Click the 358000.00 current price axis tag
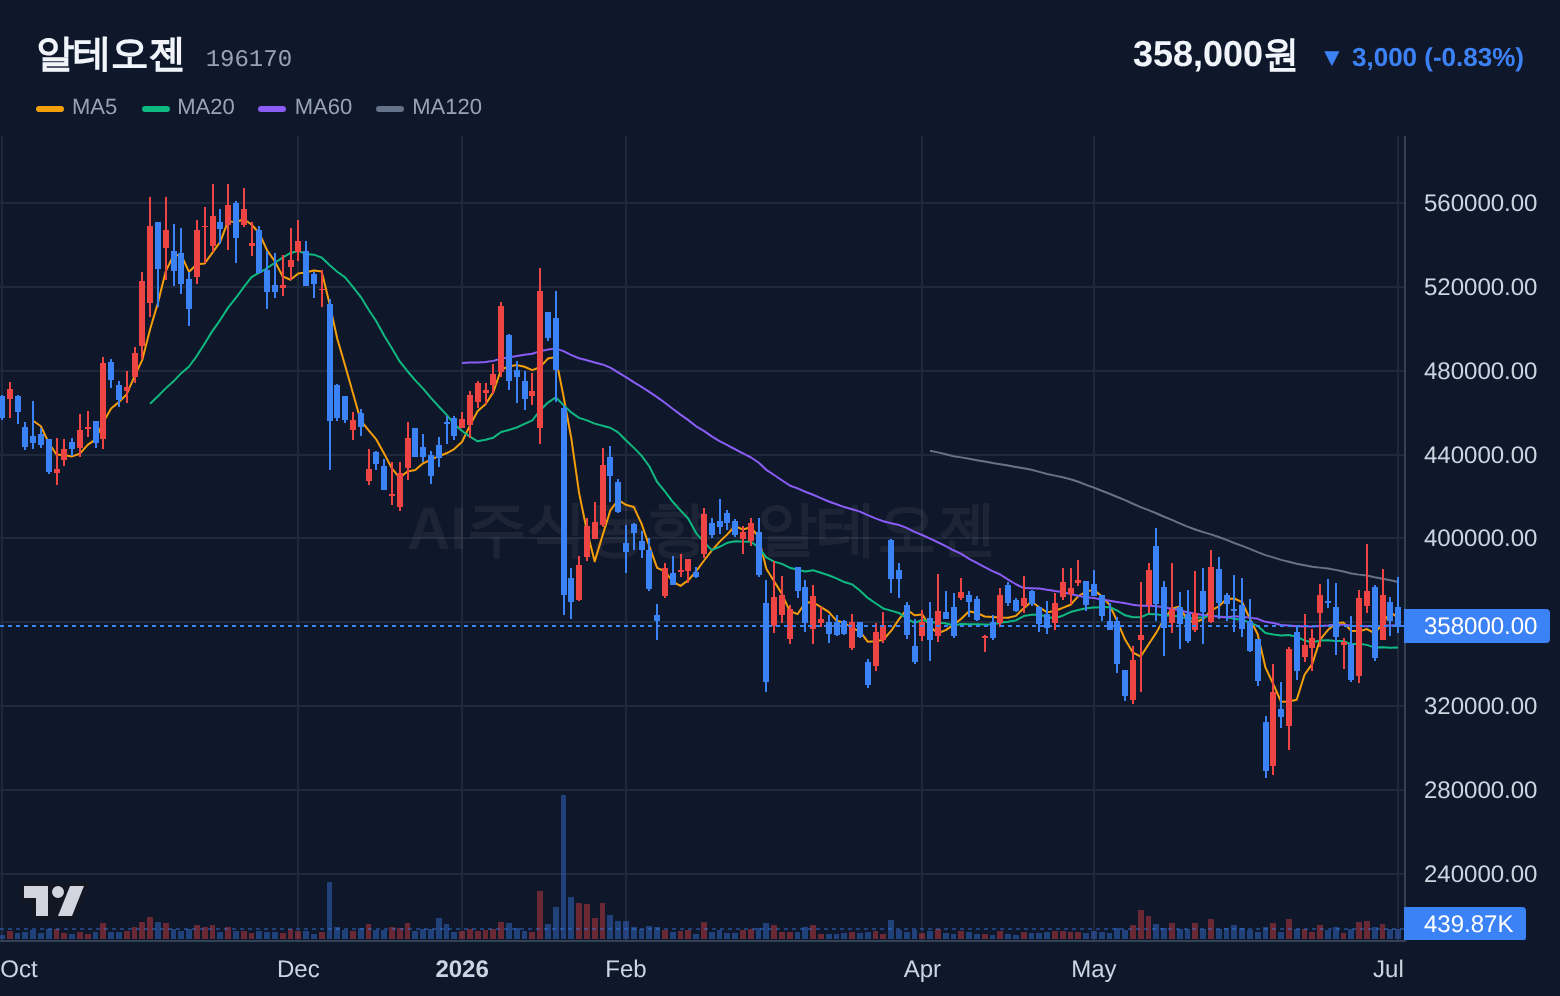 click(x=1477, y=626)
